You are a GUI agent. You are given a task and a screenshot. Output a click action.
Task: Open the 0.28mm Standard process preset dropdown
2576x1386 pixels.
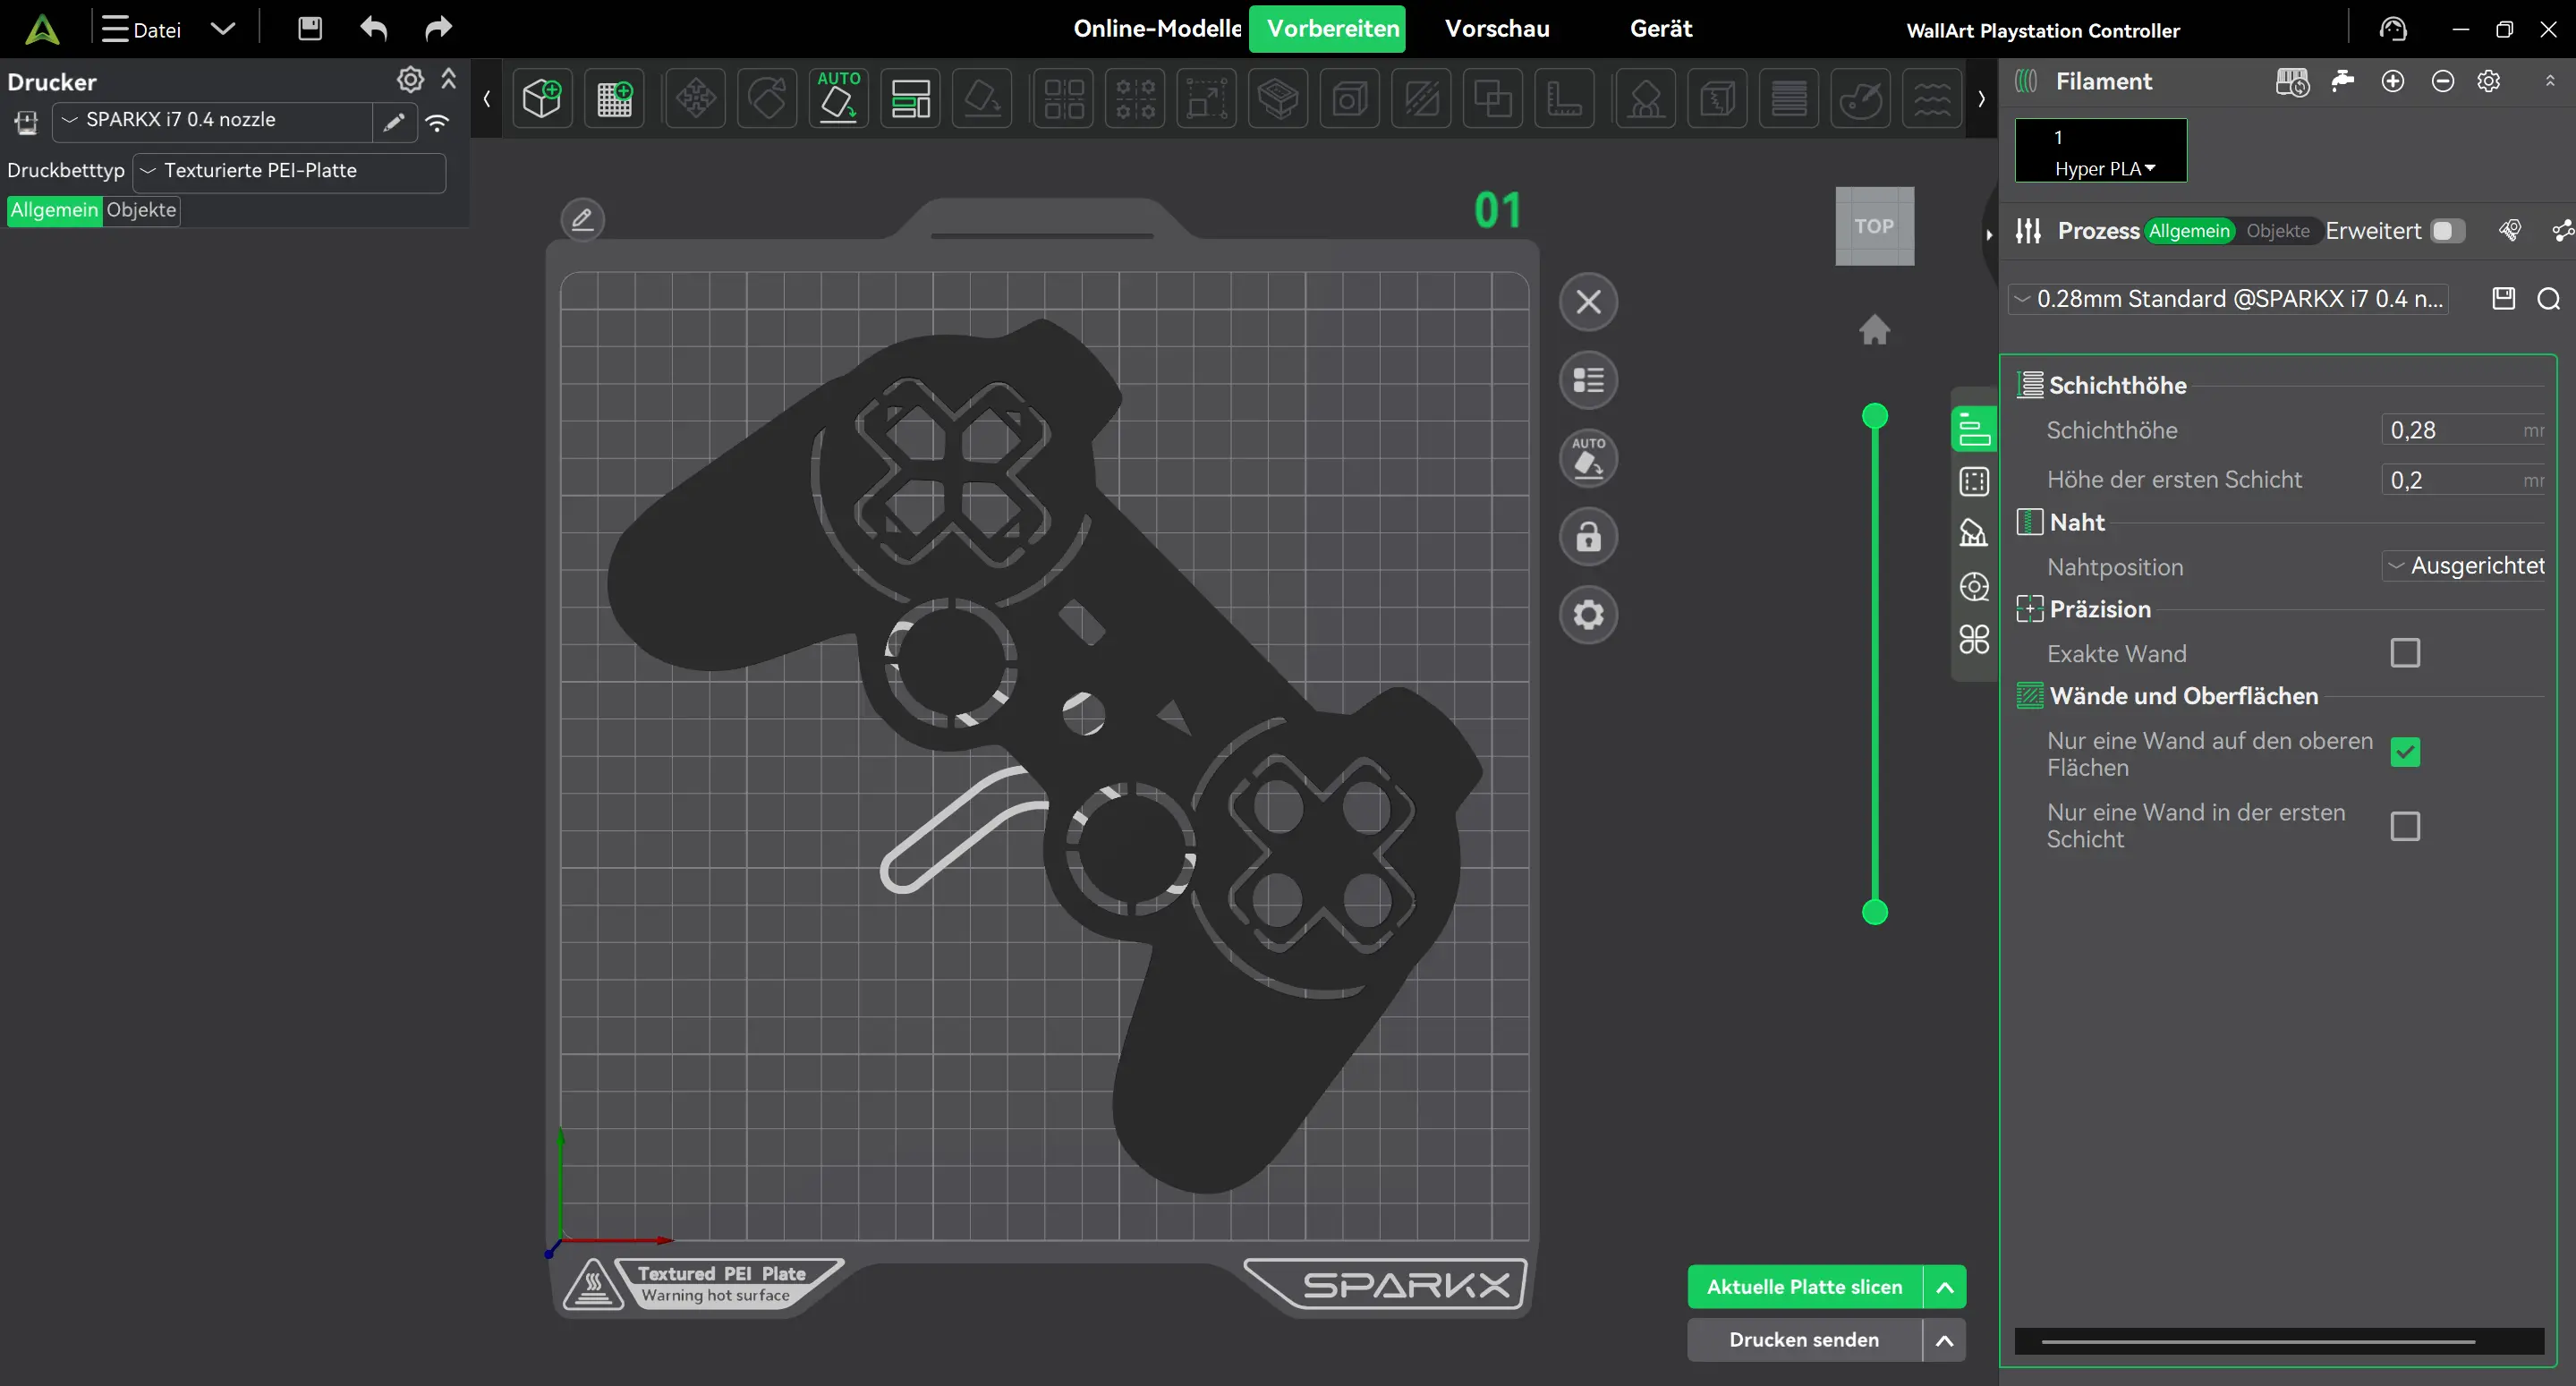point(2229,298)
